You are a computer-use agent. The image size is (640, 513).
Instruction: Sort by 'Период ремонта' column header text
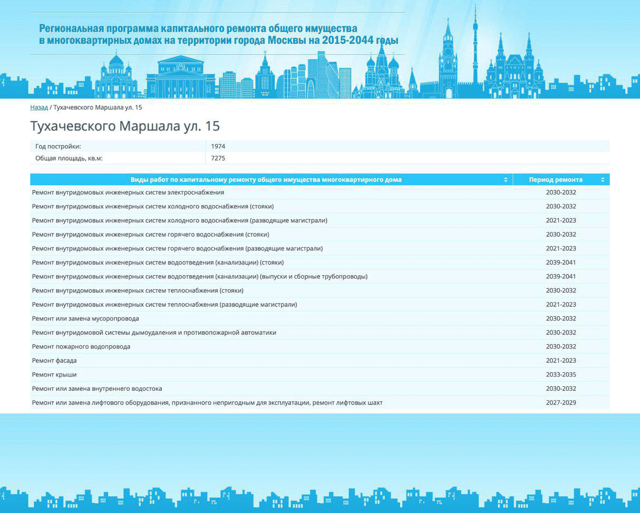(555, 180)
